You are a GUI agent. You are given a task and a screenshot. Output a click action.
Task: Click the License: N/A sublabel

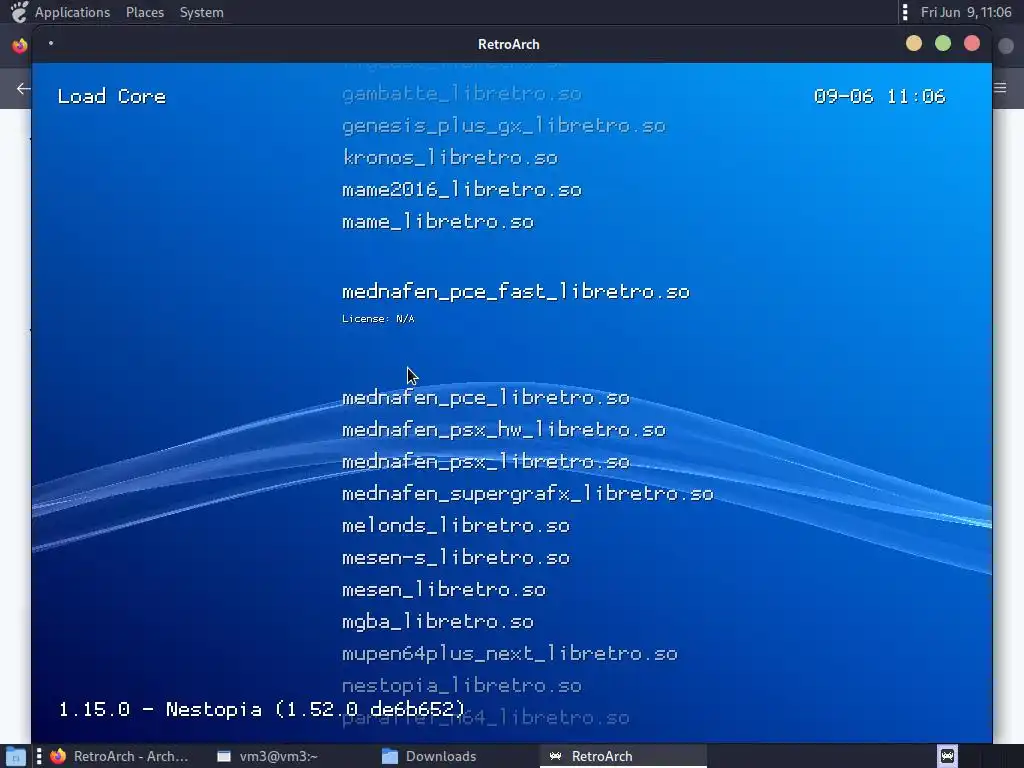coord(378,319)
